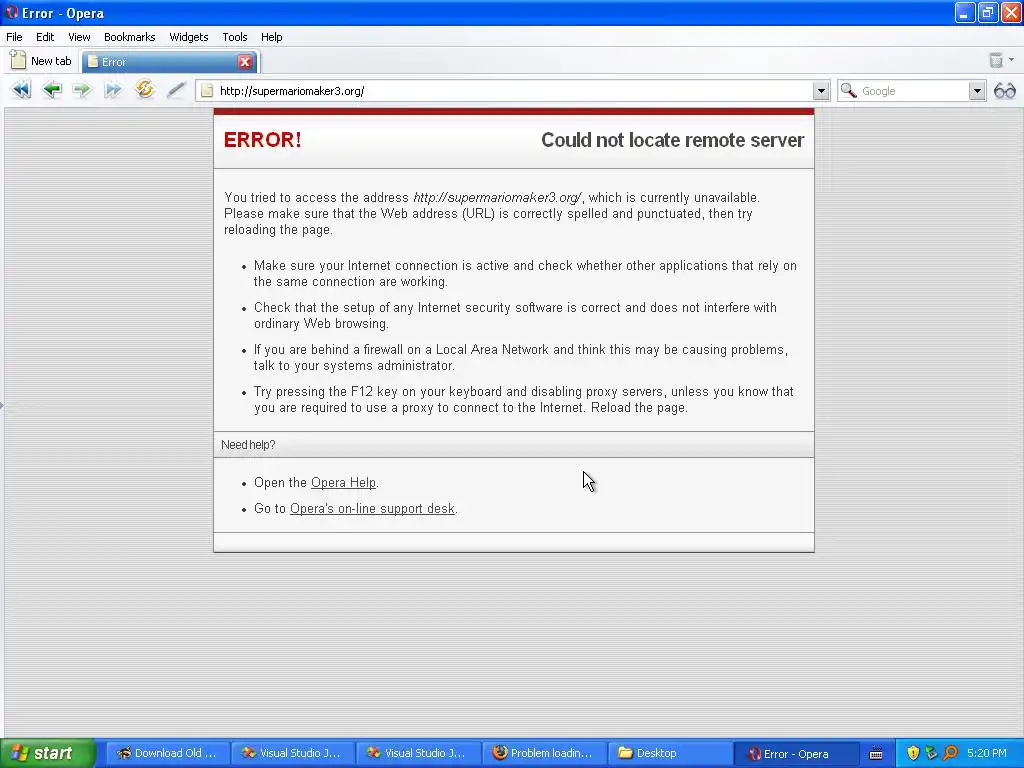Click the Opera logo in title bar
Image resolution: width=1024 pixels, height=768 pixels.
click(11, 12)
